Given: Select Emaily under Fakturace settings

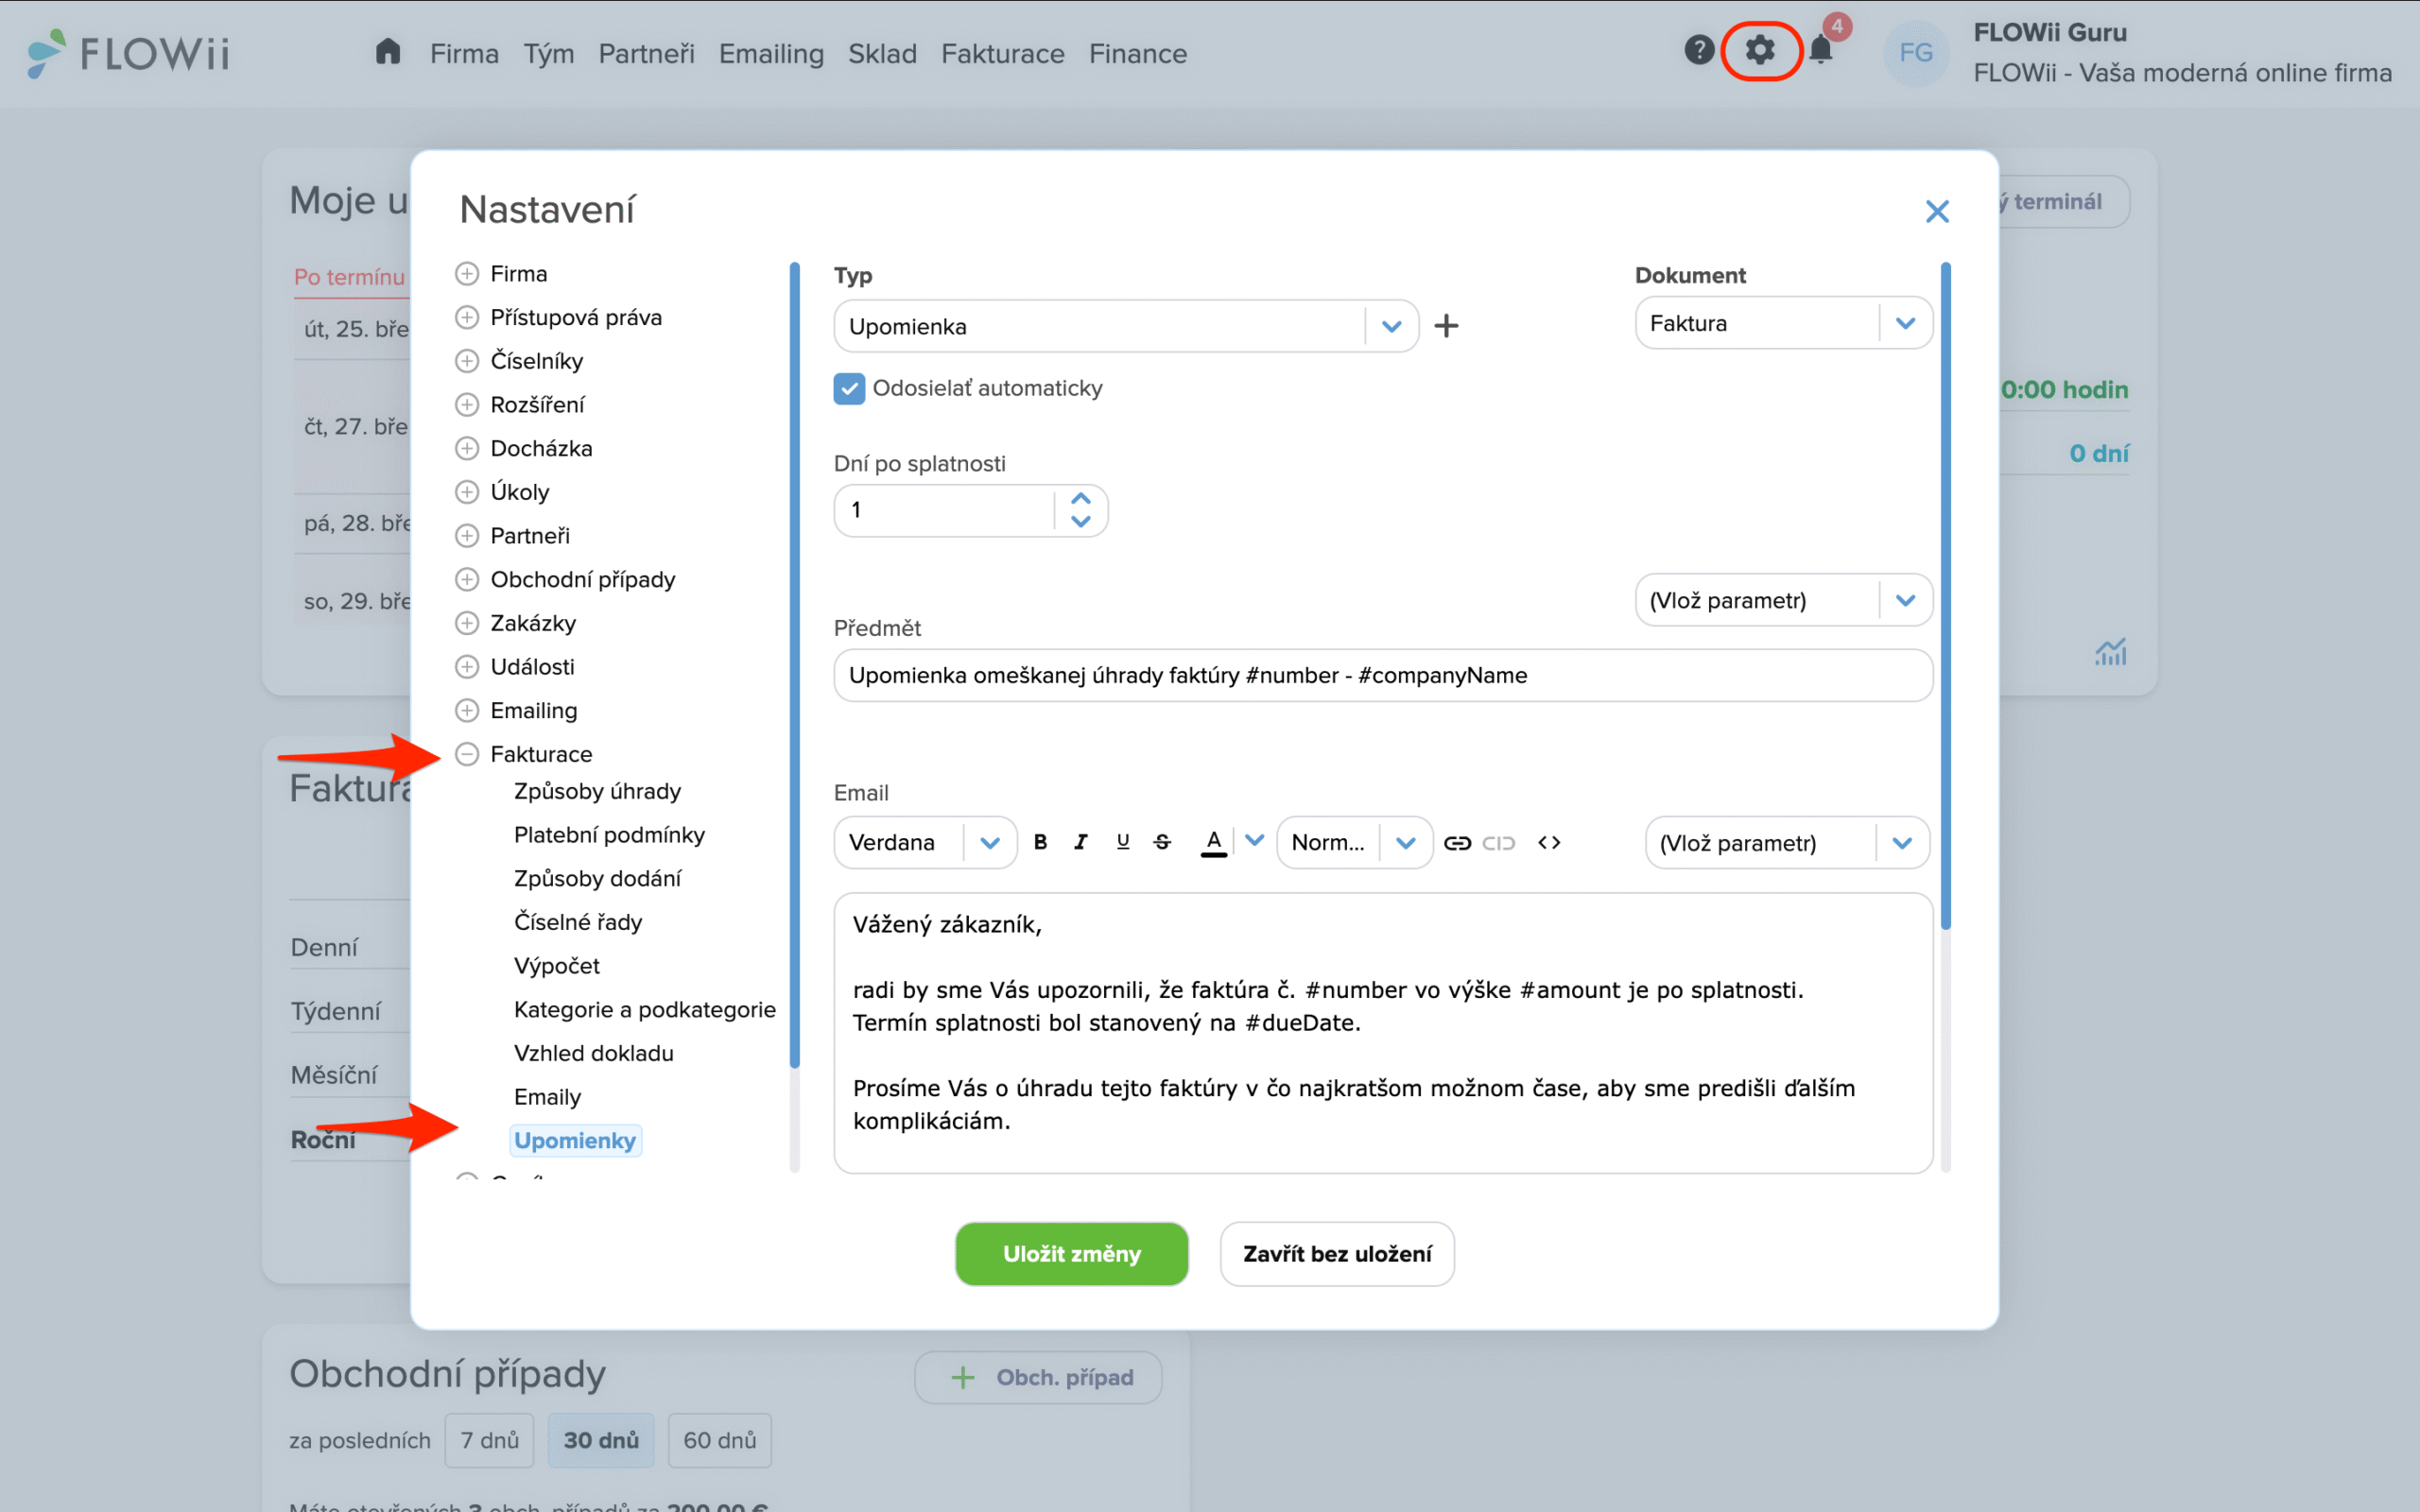Looking at the screenshot, I should click(547, 1097).
